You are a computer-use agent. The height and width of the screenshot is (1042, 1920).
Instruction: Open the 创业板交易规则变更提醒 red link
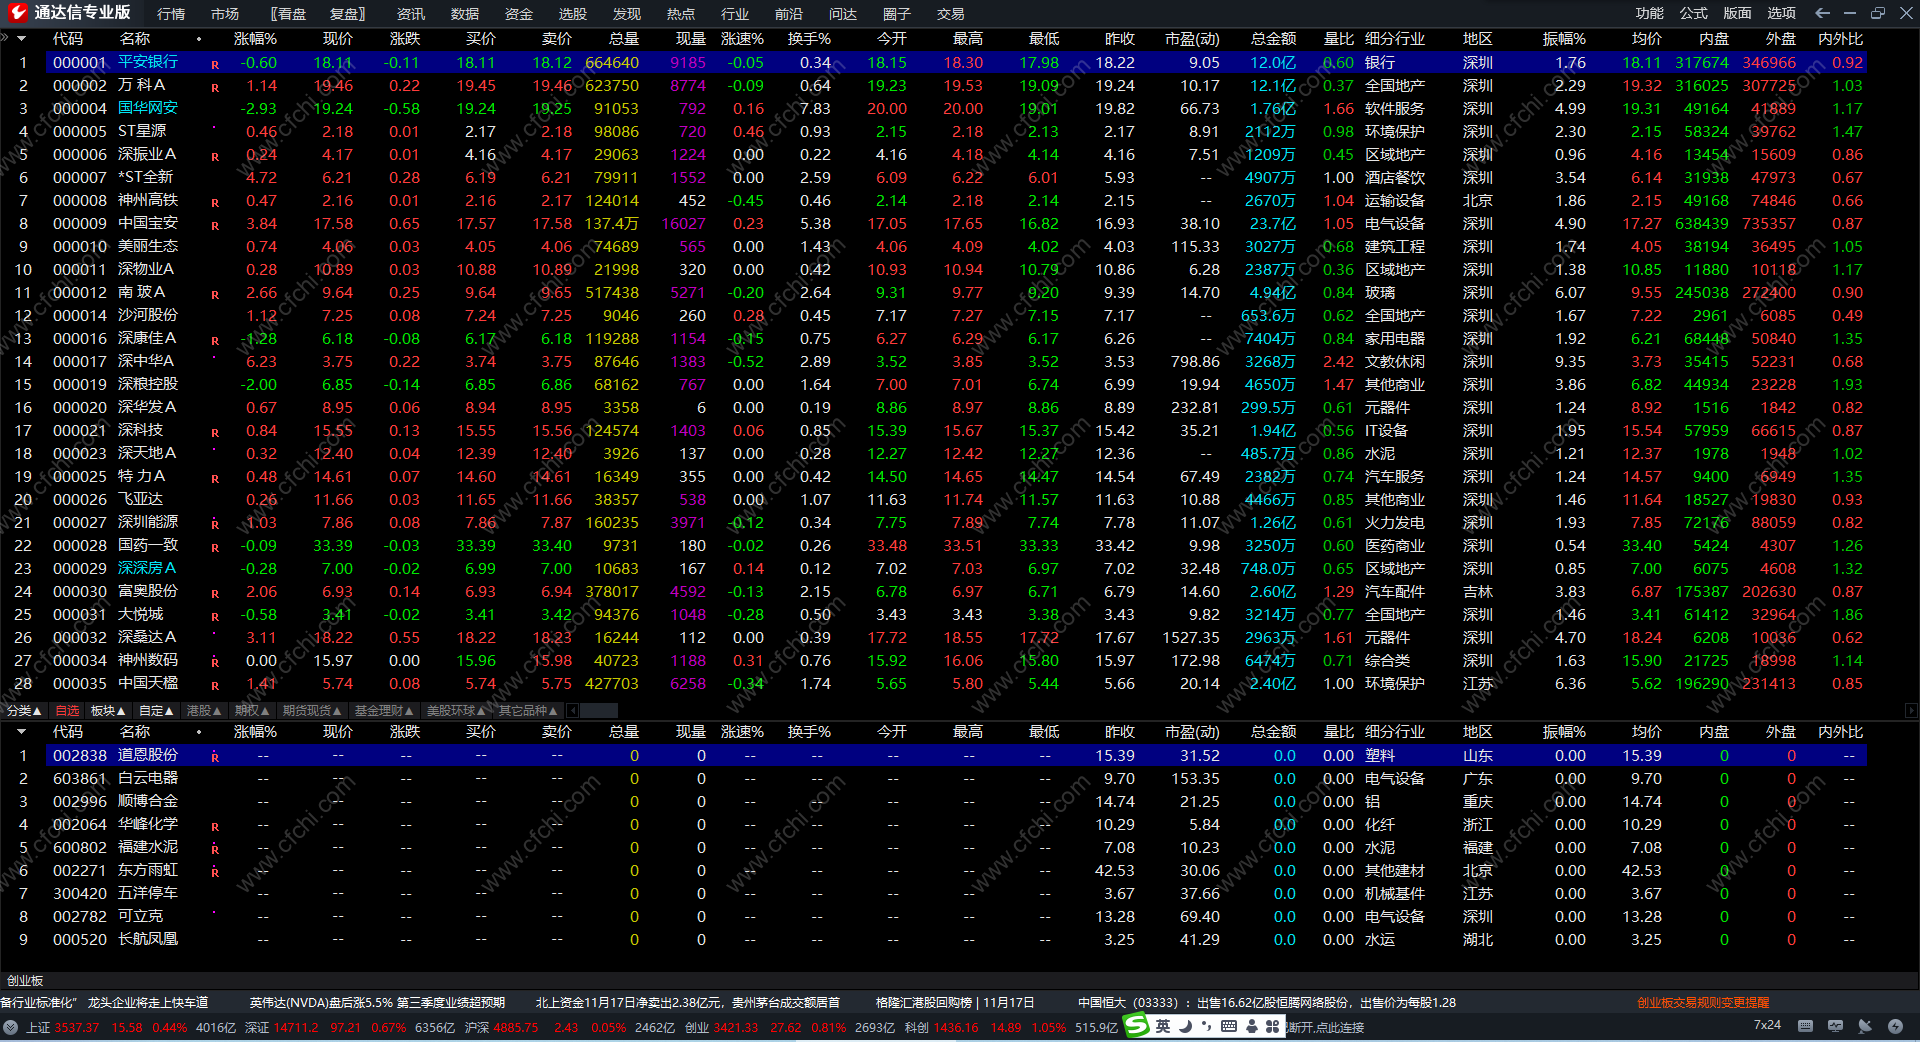click(x=1703, y=1002)
